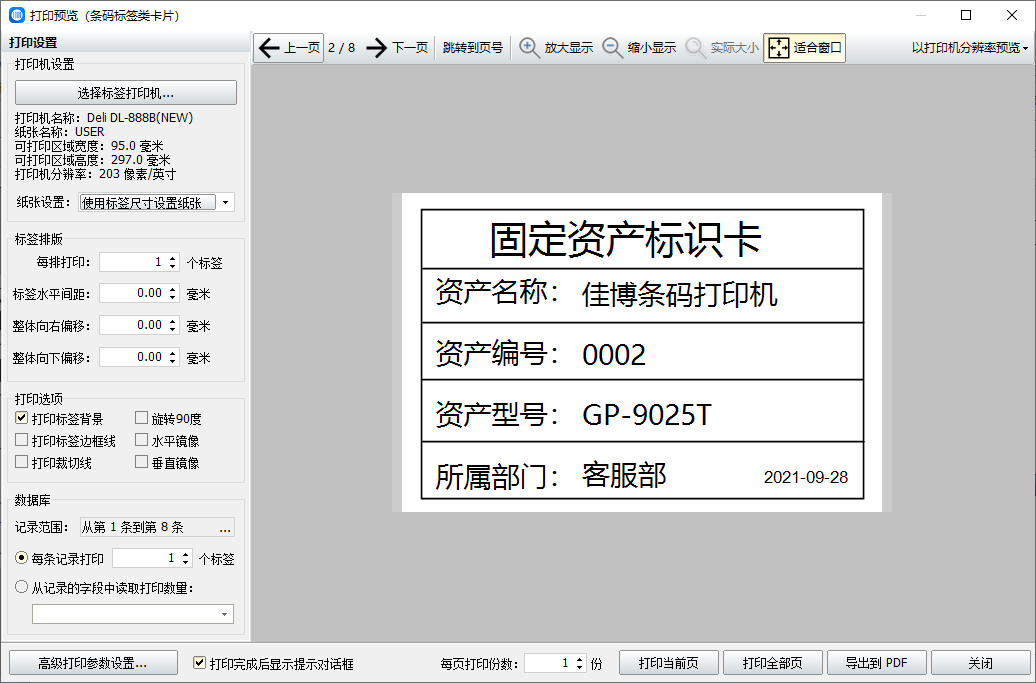
Task: Click the page indicator 2 / 8
Action: point(342,48)
